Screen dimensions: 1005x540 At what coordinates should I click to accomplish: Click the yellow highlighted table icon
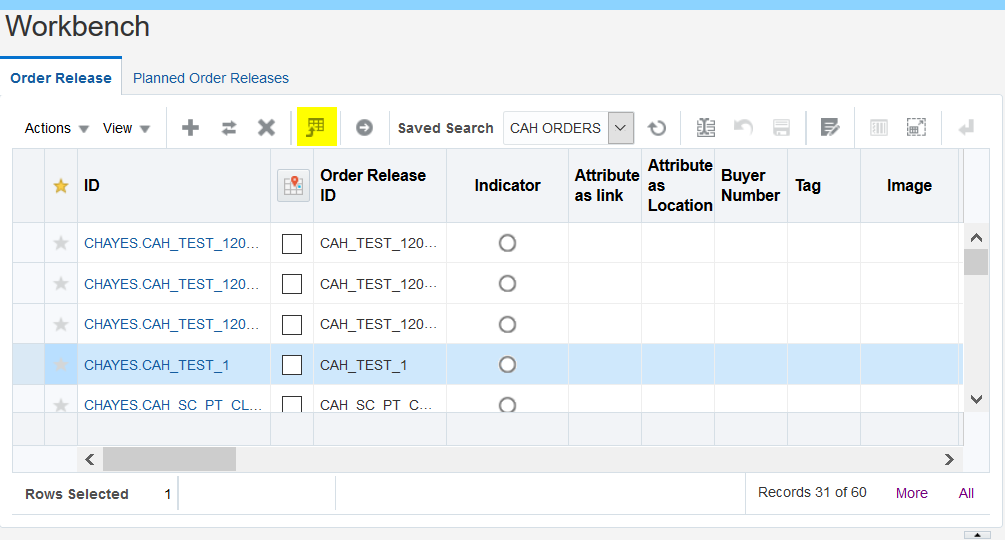pyautogui.click(x=316, y=128)
